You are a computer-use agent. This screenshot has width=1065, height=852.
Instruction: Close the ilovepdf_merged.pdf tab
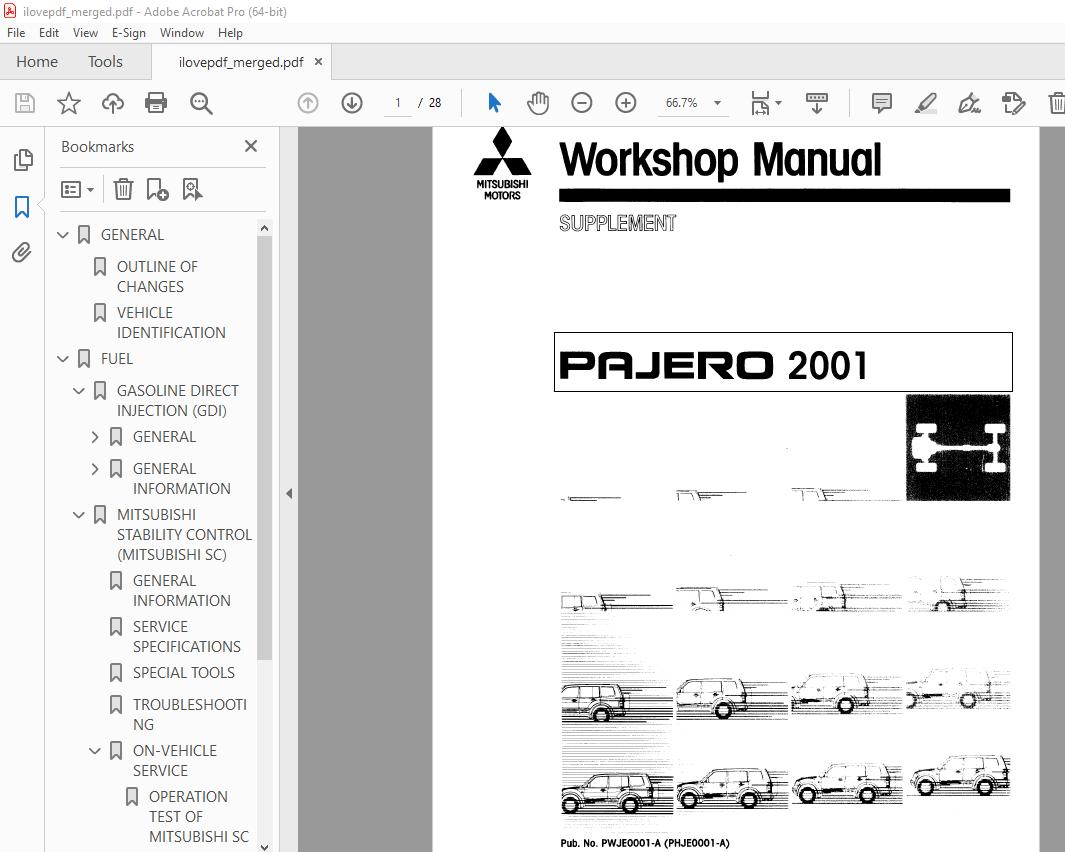318,62
